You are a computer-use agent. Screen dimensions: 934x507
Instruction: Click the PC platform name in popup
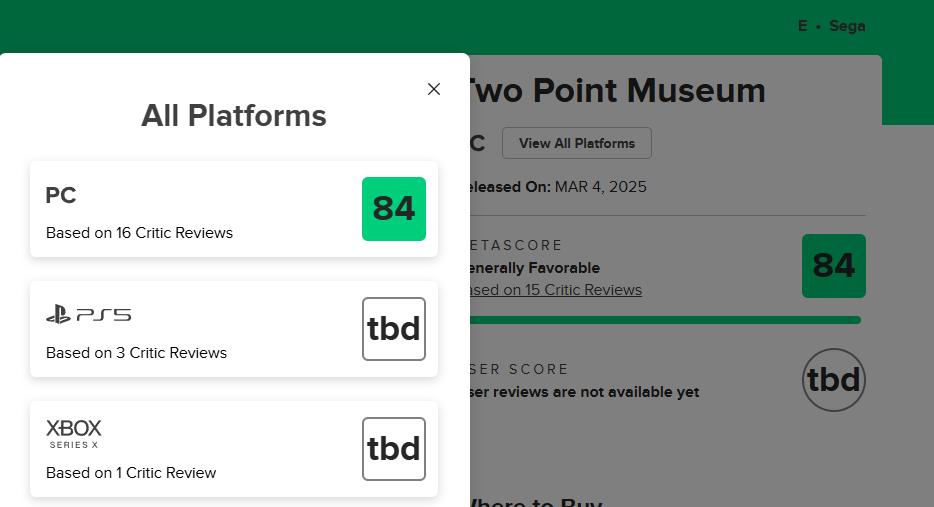61,196
